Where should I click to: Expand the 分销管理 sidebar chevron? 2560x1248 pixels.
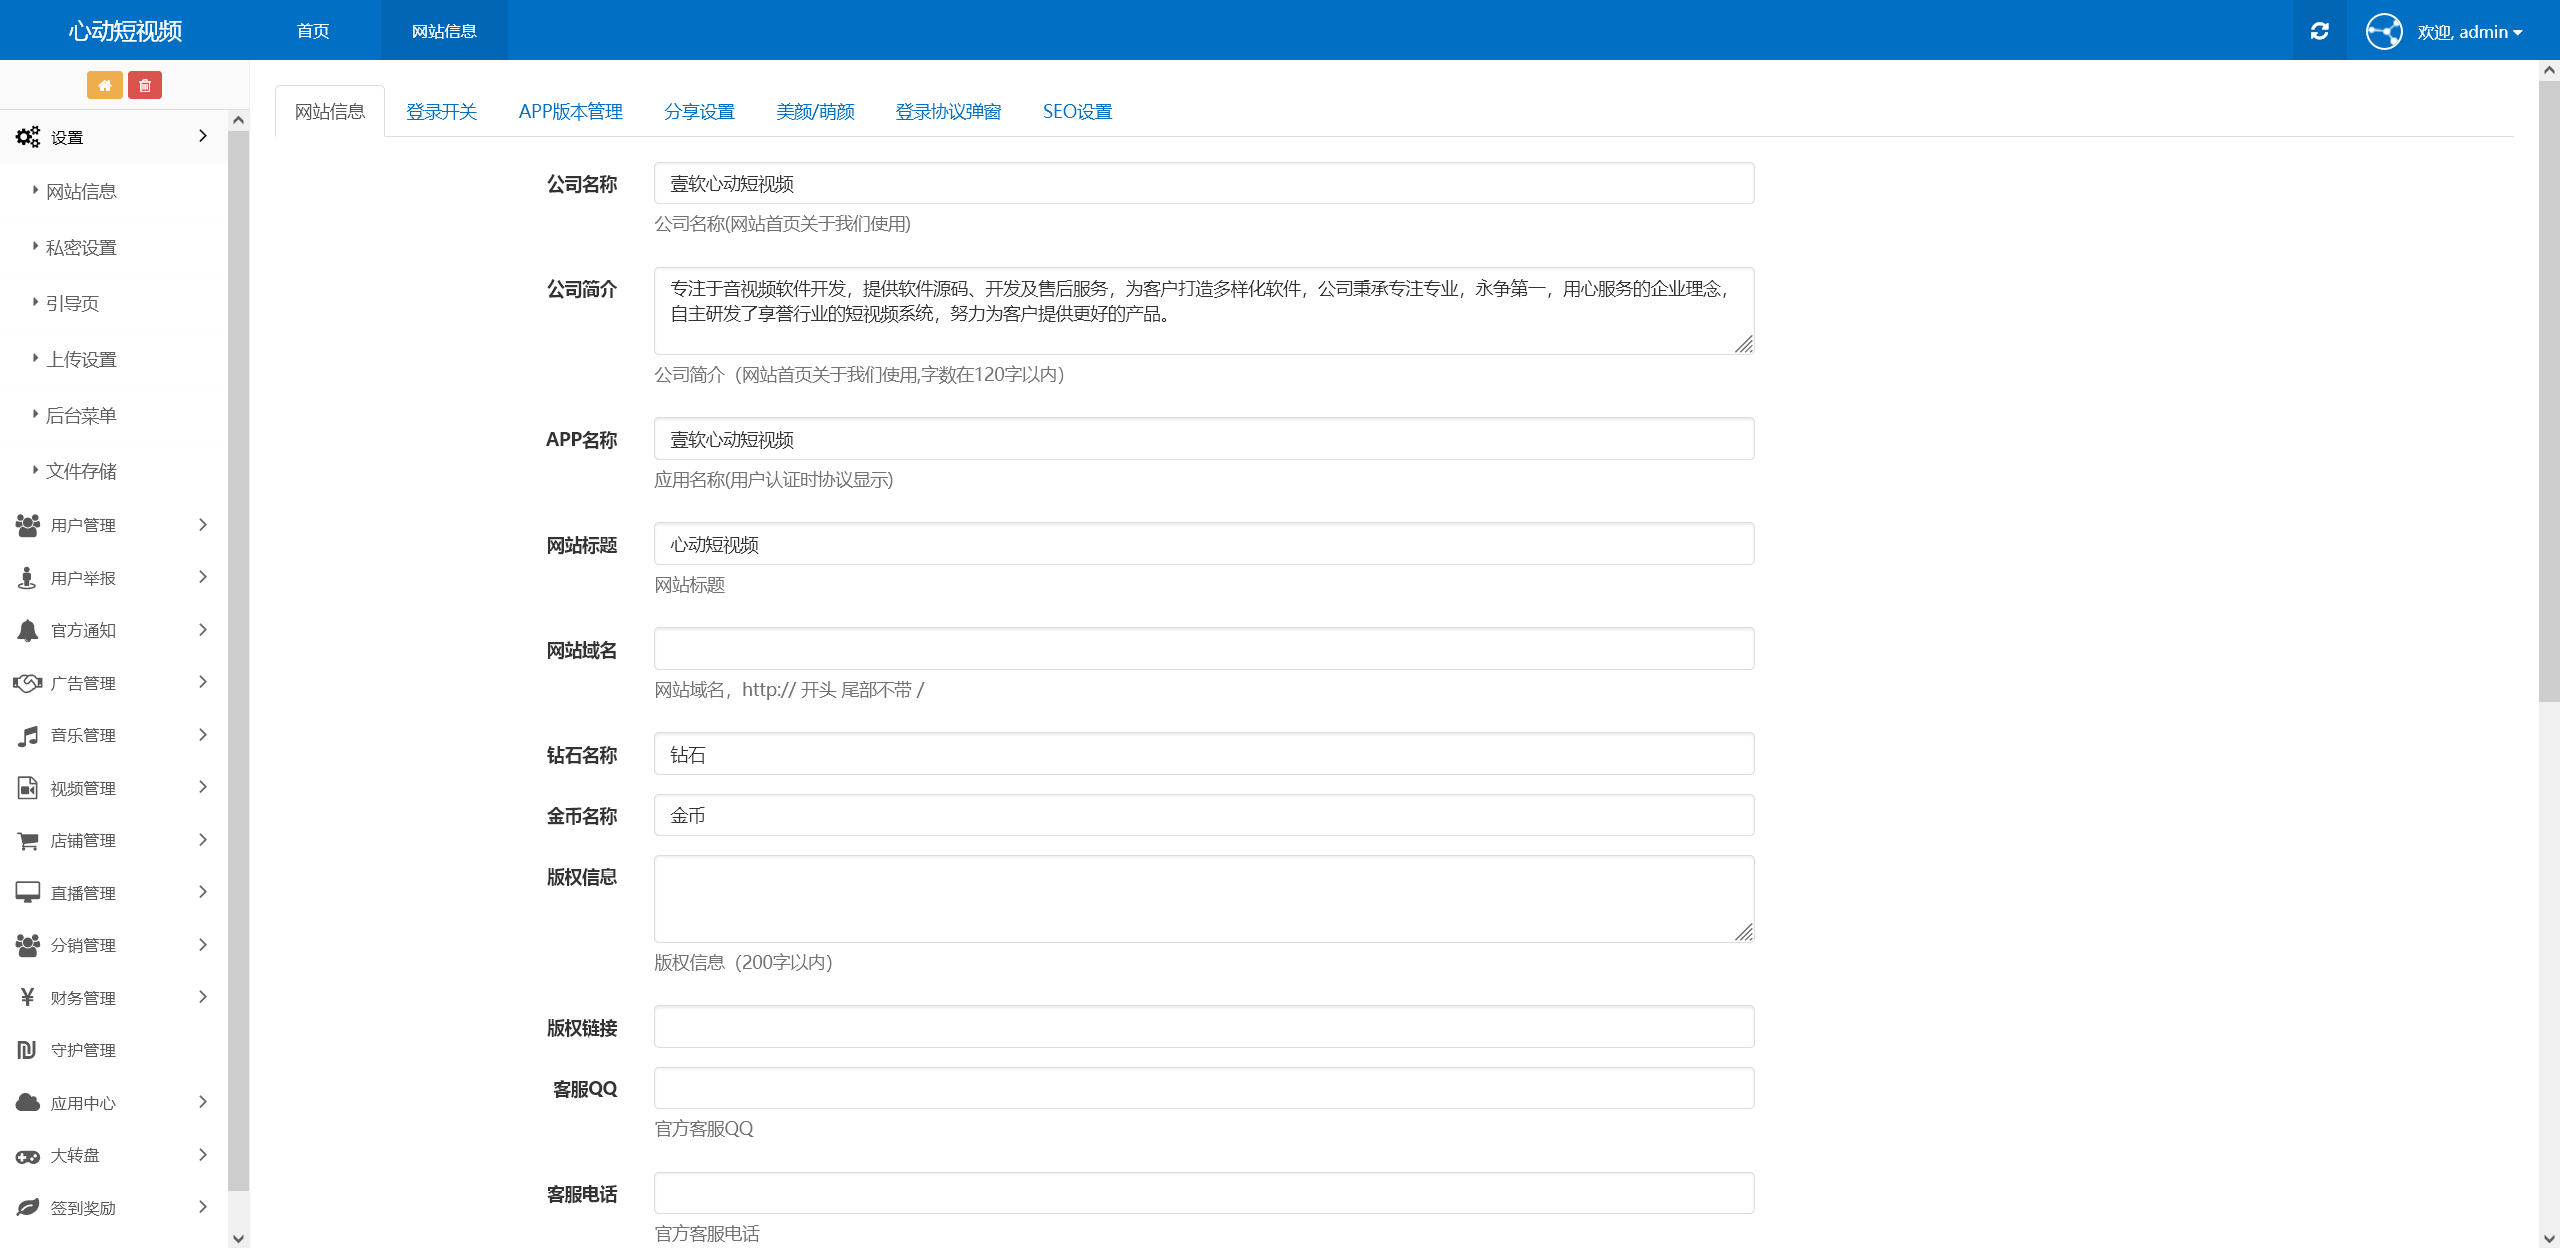pos(202,944)
